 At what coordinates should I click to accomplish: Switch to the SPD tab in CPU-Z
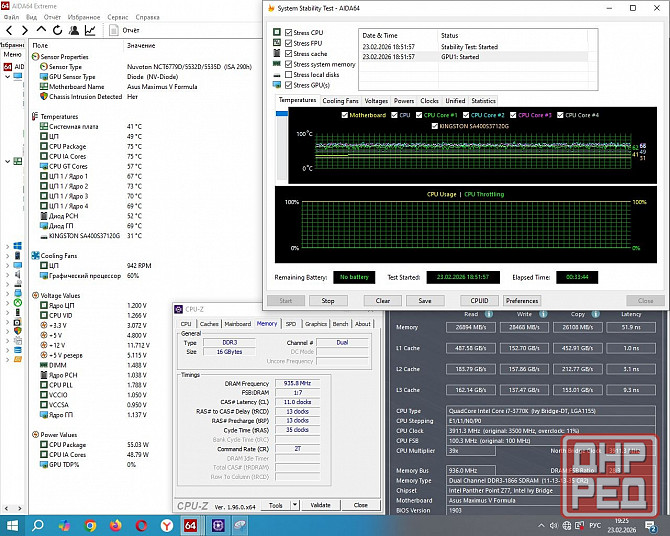(291, 324)
